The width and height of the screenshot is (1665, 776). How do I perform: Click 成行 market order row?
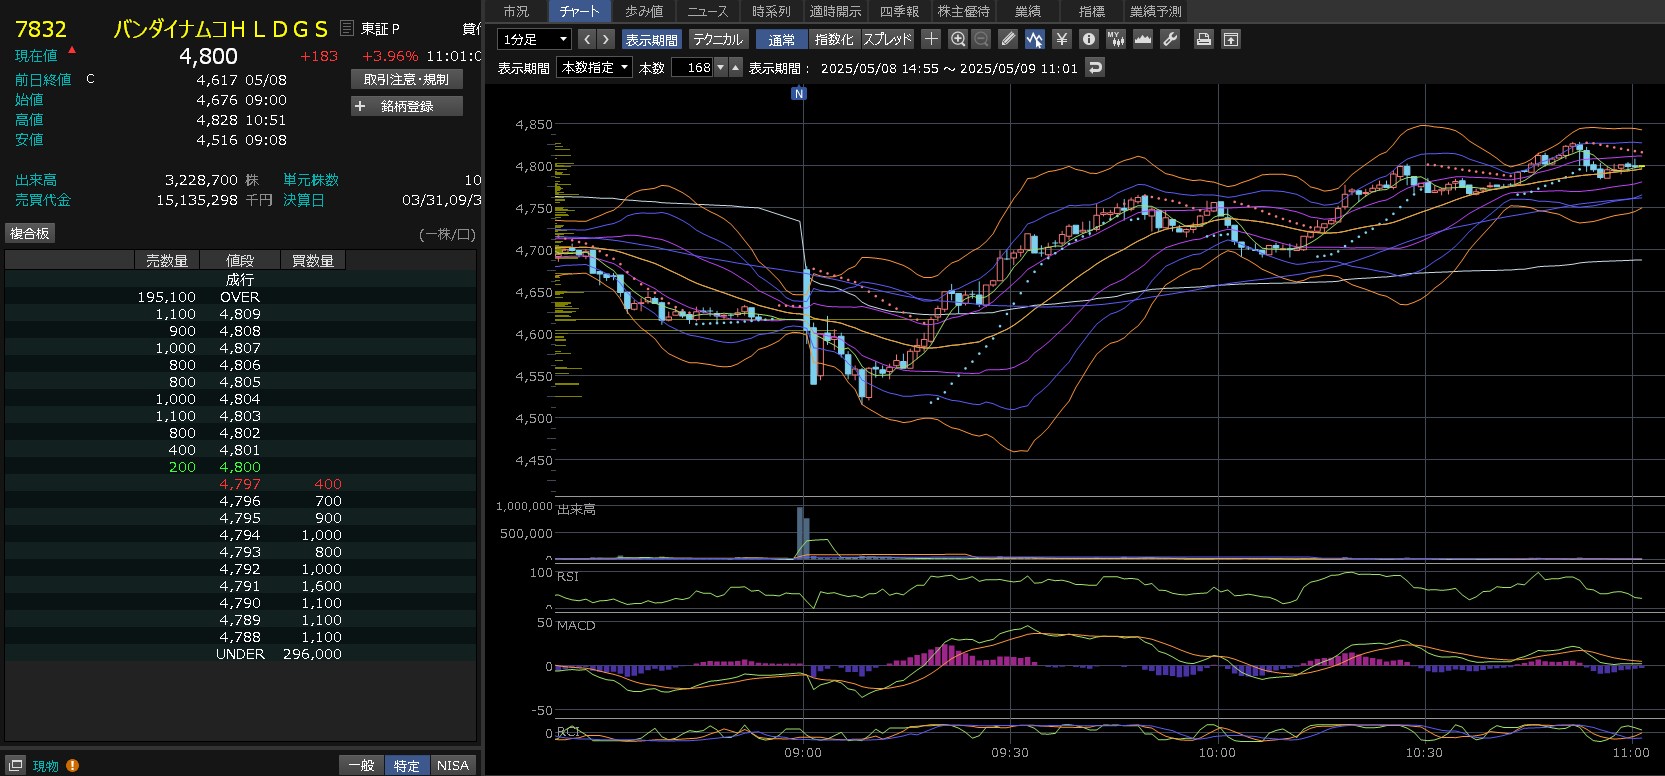[x=240, y=280]
